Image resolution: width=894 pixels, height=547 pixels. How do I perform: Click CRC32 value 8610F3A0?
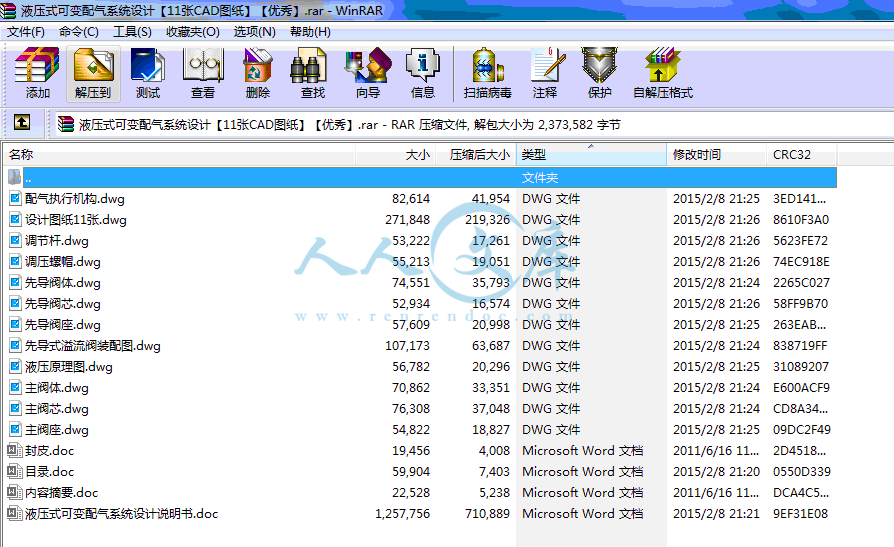point(801,220)
